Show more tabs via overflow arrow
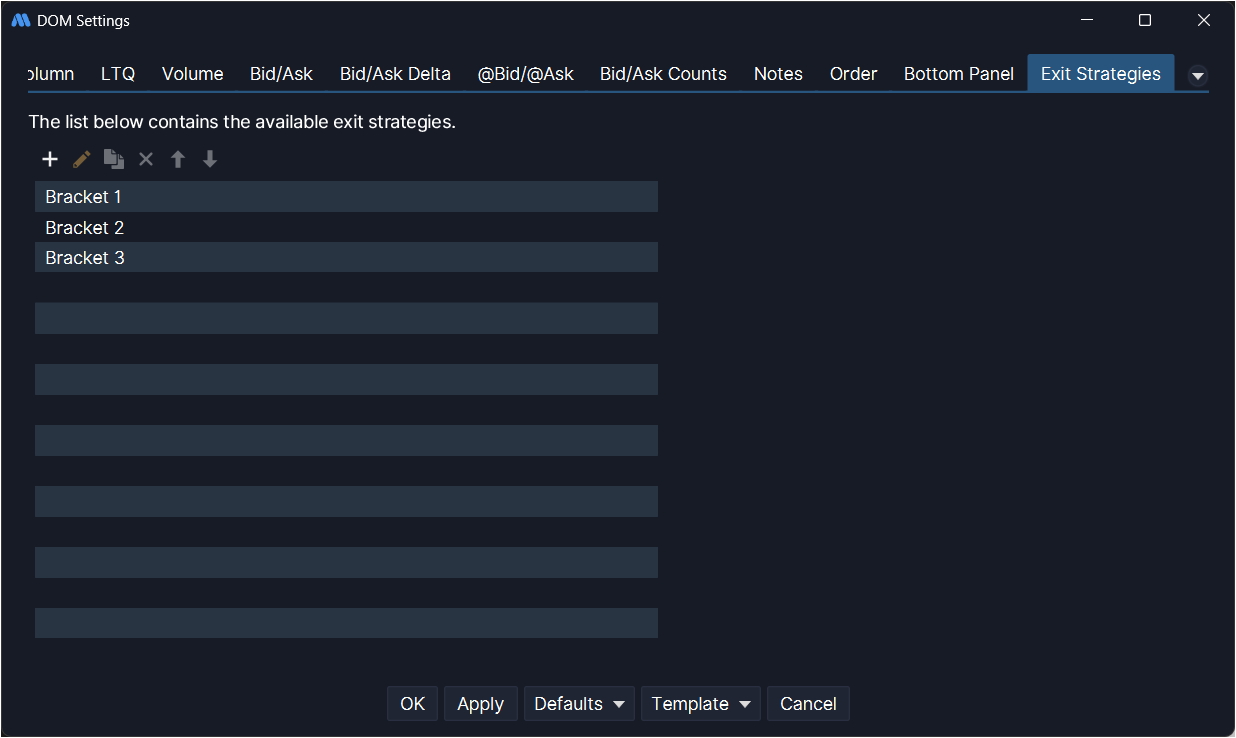Screen dimensions: 1236x738 pyautogui.click(x=1197, y=76)
